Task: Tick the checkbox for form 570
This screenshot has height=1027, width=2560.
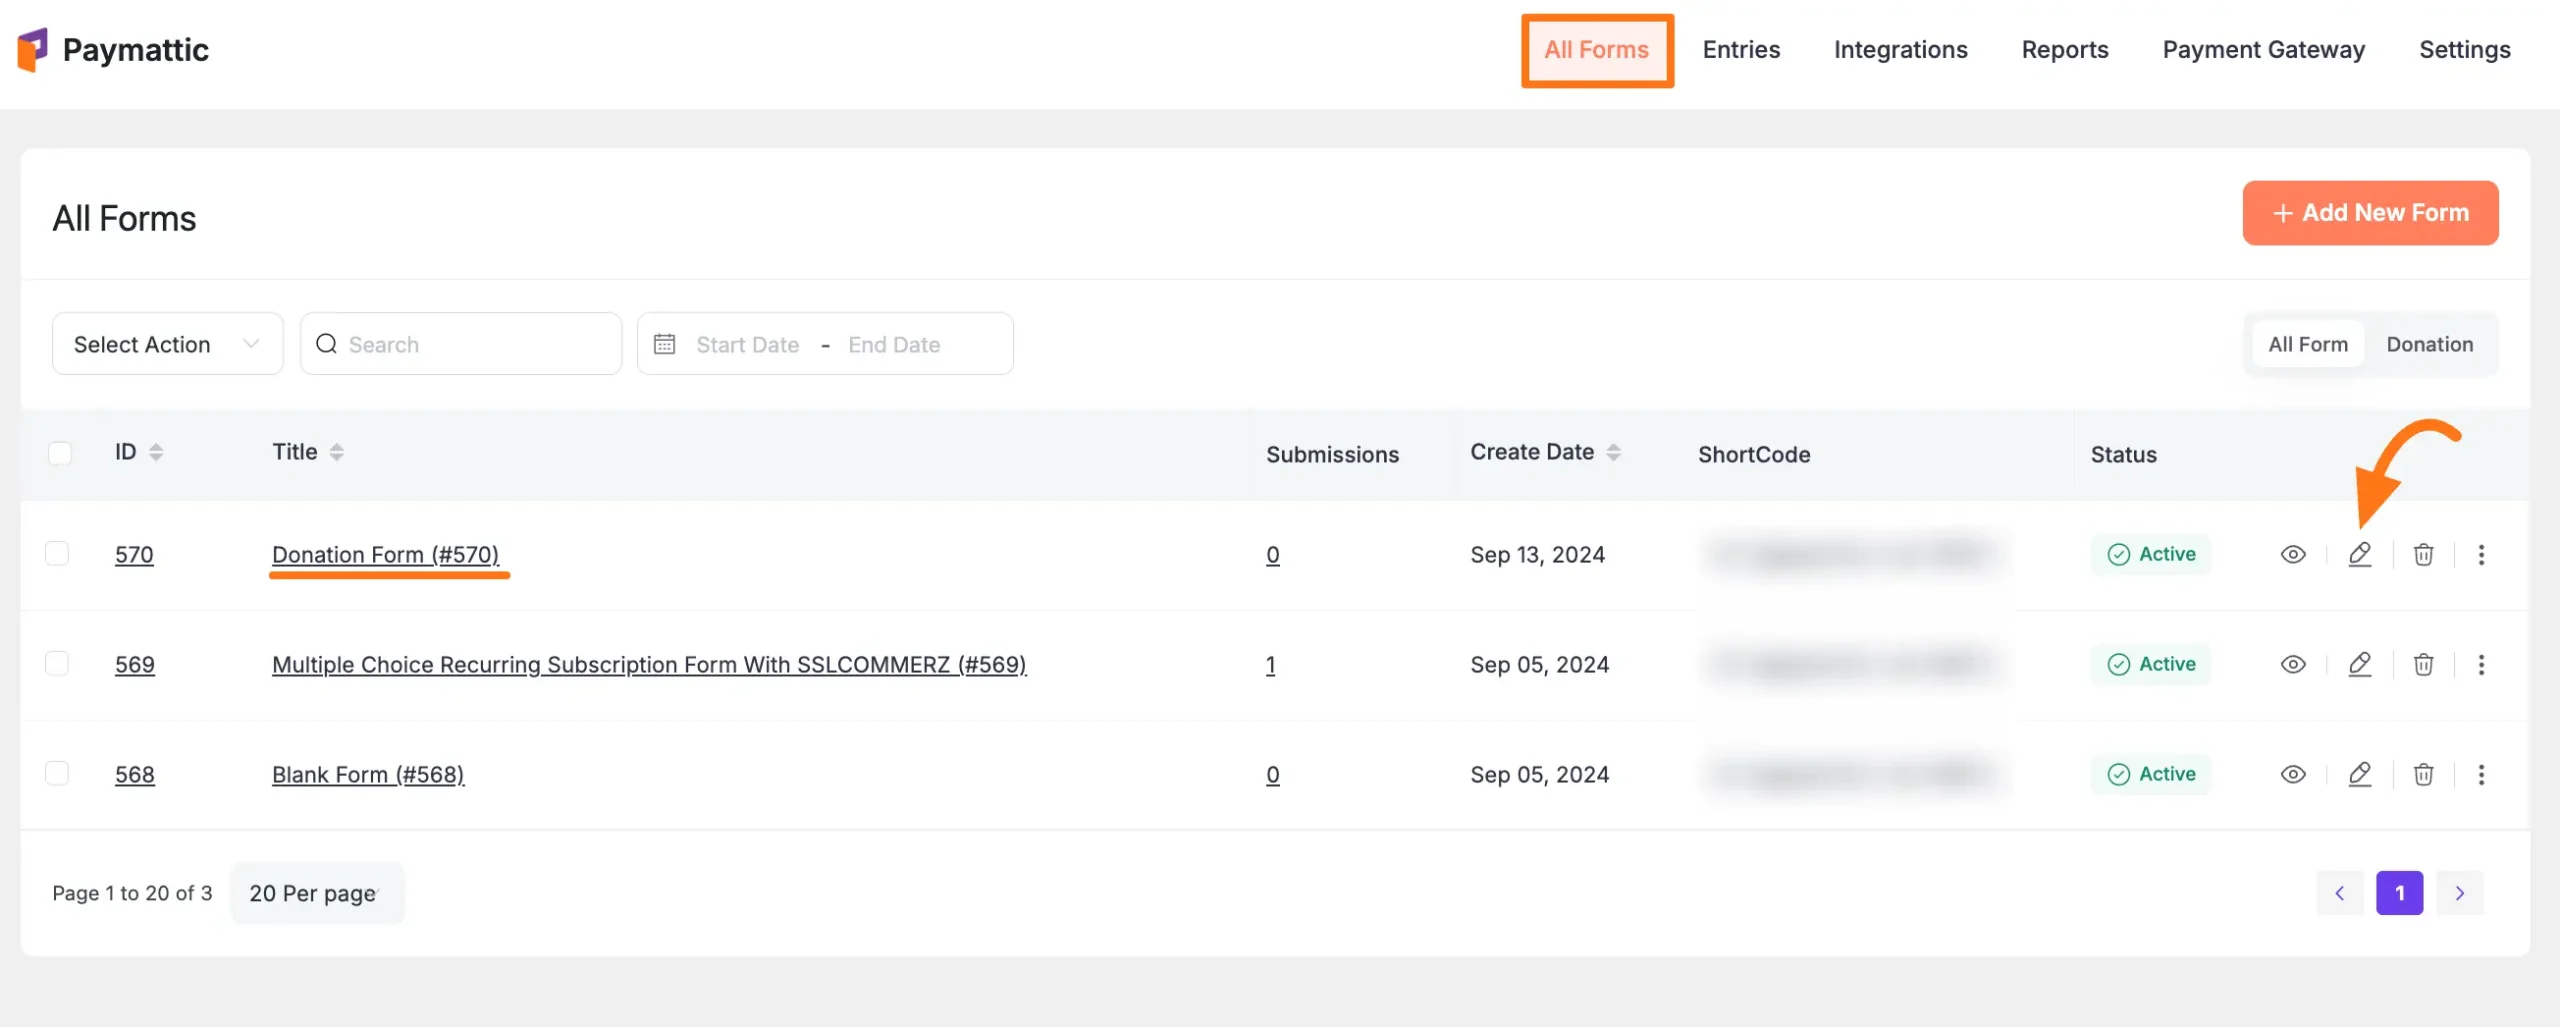Action: pos(58,553)
